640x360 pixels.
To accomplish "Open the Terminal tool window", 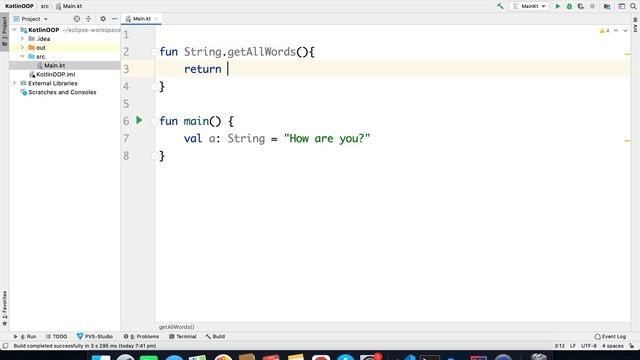I will pyautogui.click(x=183, y=336).
